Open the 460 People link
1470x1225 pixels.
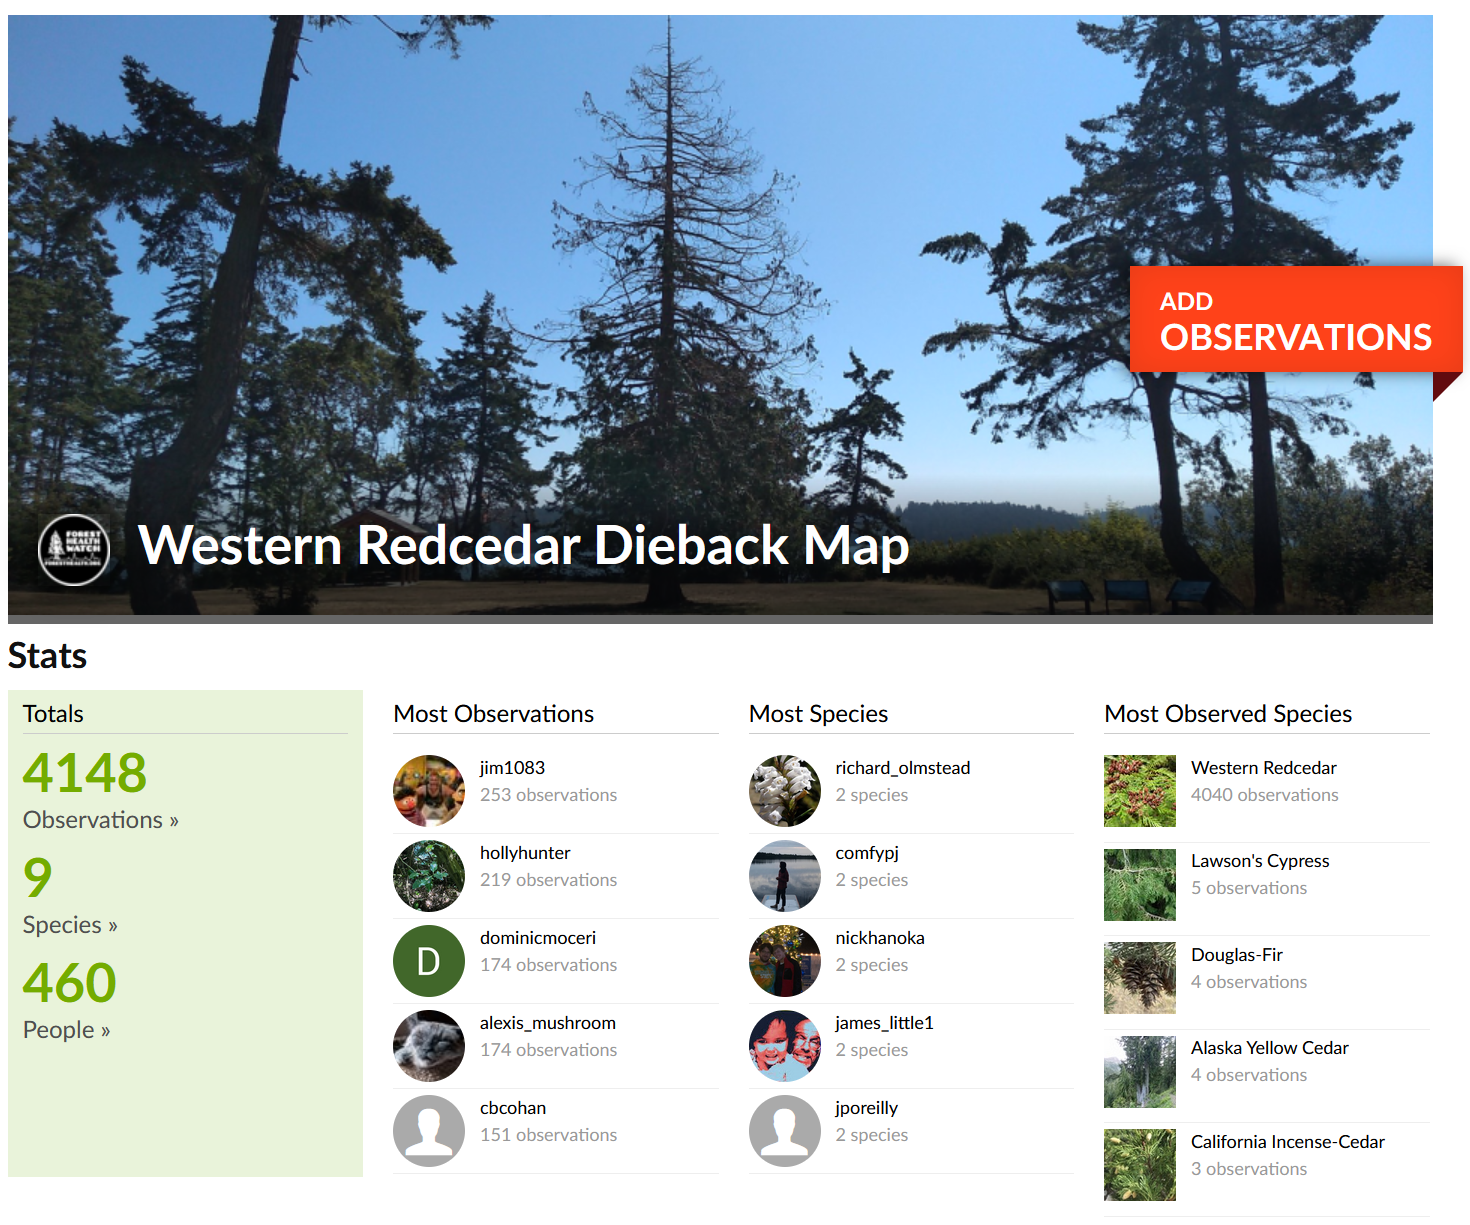pyautogui.click(x=66, y=1030)
